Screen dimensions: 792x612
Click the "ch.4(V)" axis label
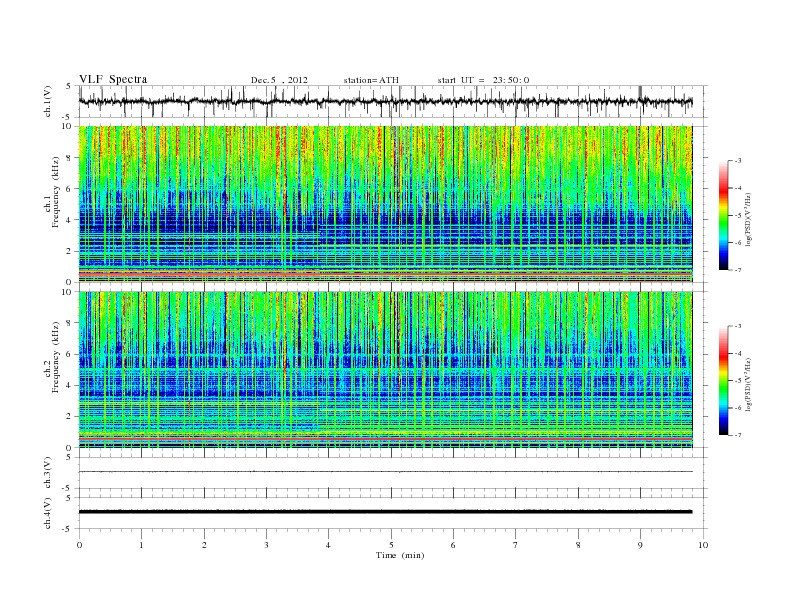(48, 513)
